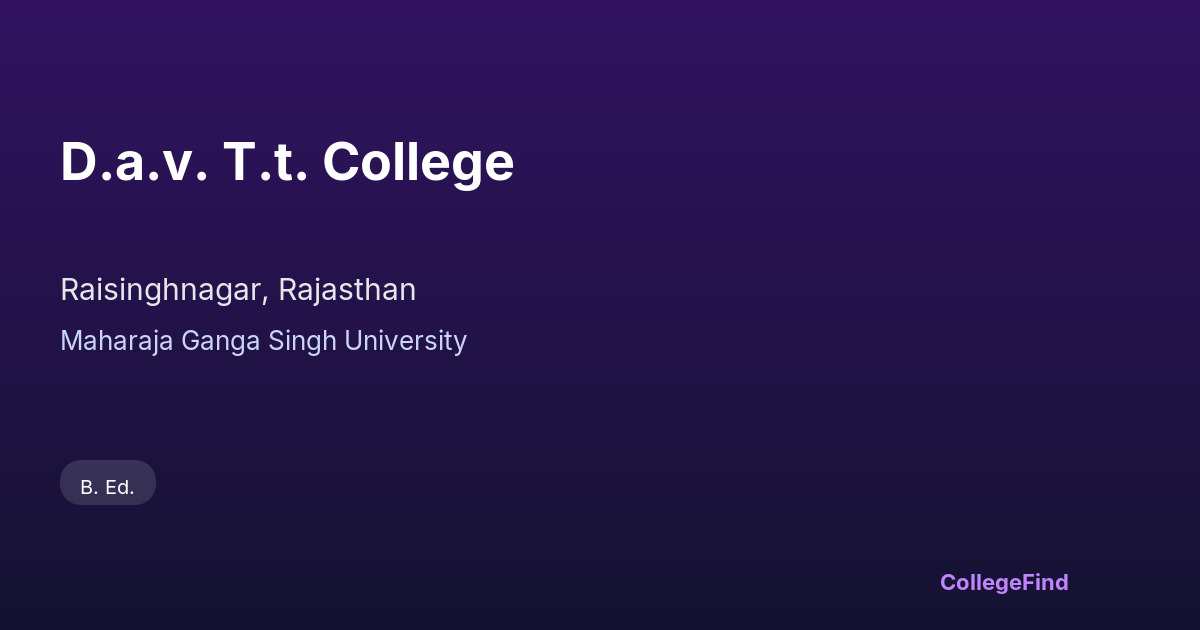Click "Ed." inside the course pill
This screenshot has width=1200, height=630.
pyautogui.click(x=120, y=487)
